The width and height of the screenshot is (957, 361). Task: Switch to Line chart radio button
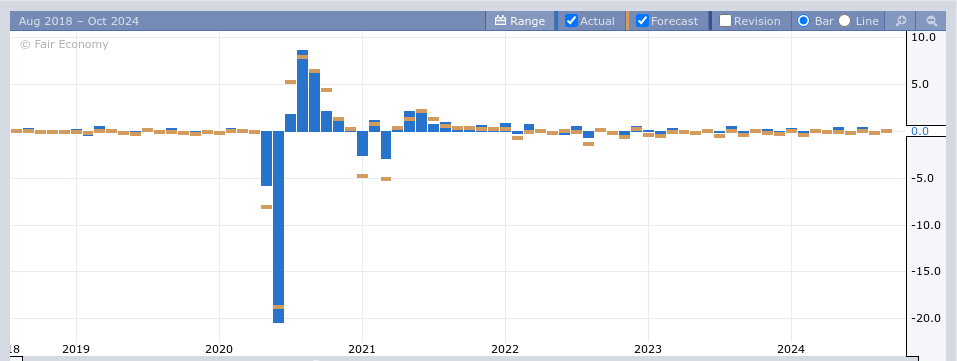(844, 21)
